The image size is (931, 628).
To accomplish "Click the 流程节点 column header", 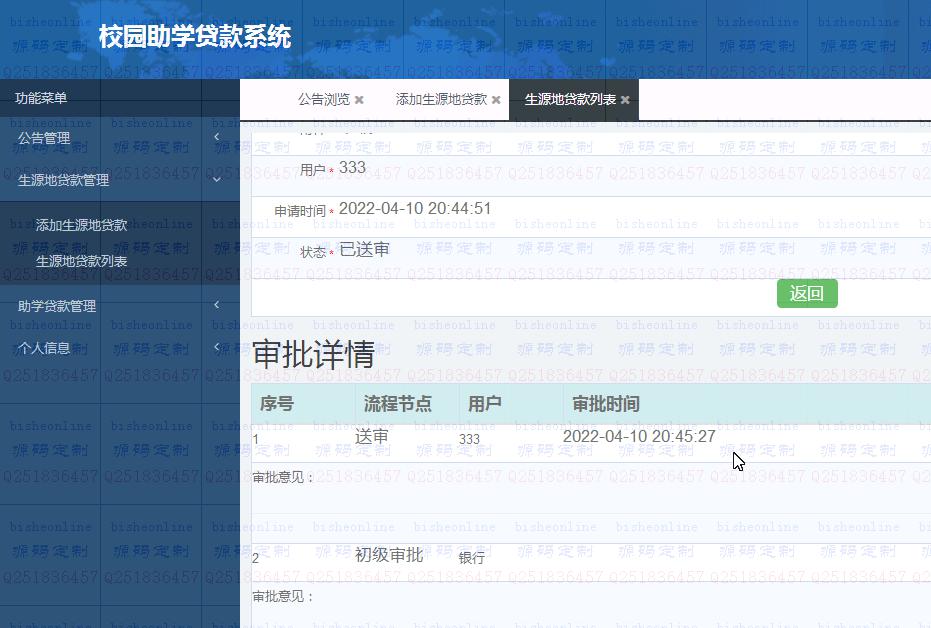I will click(397, 404).
